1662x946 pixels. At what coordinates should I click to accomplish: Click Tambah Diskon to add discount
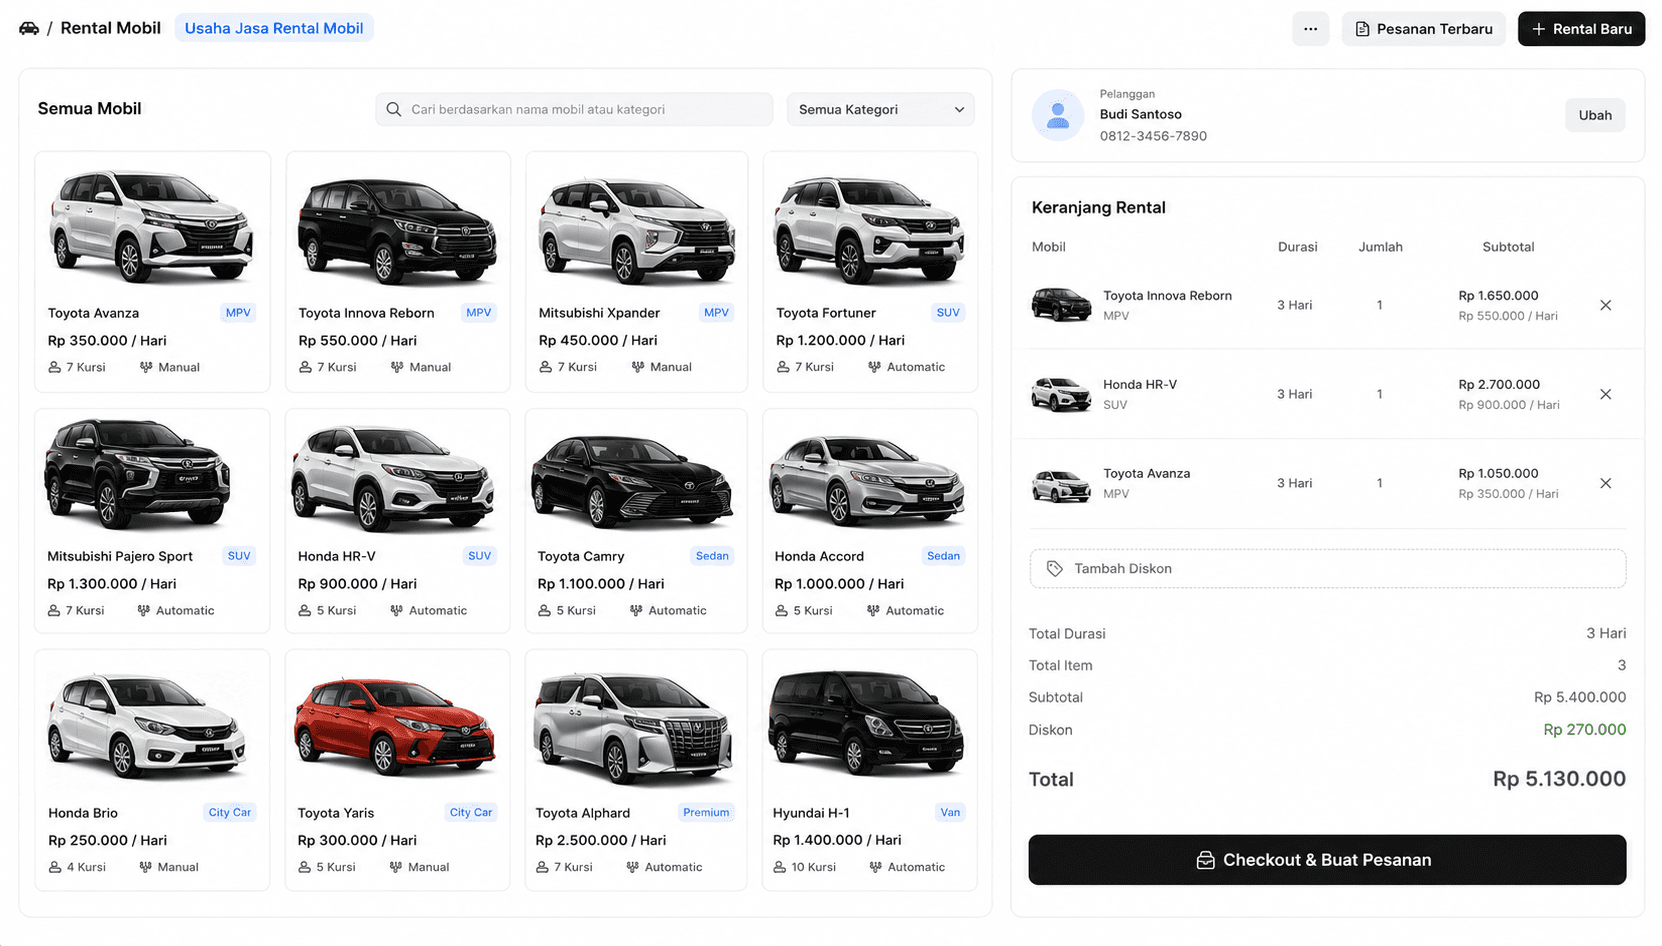coord(1327,568)
